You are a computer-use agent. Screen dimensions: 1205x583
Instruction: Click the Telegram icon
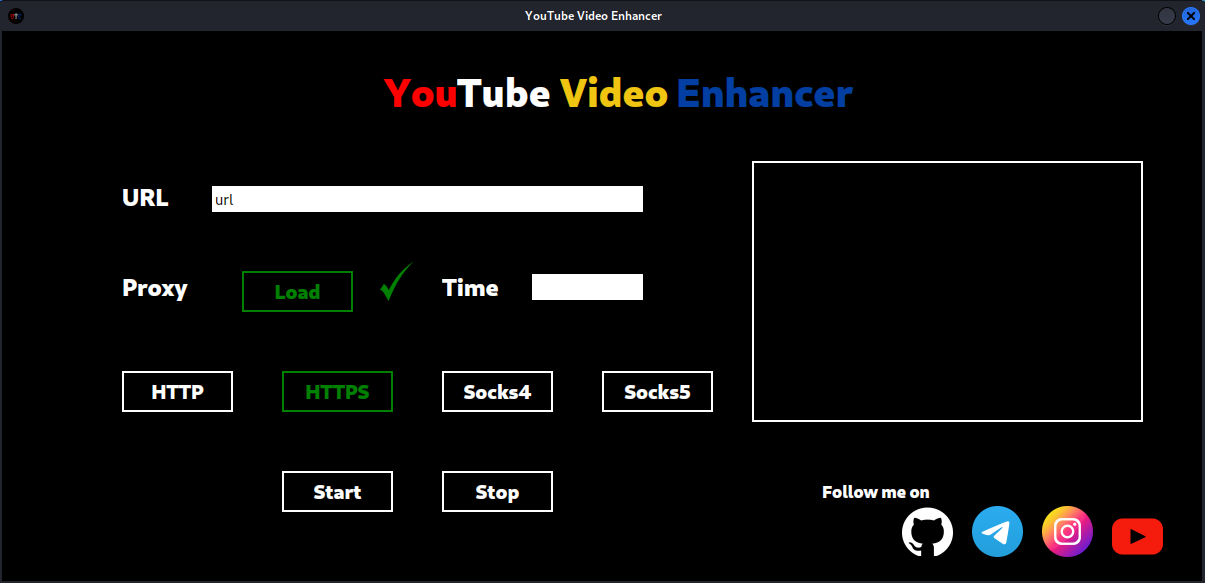[x=997, y=531]
